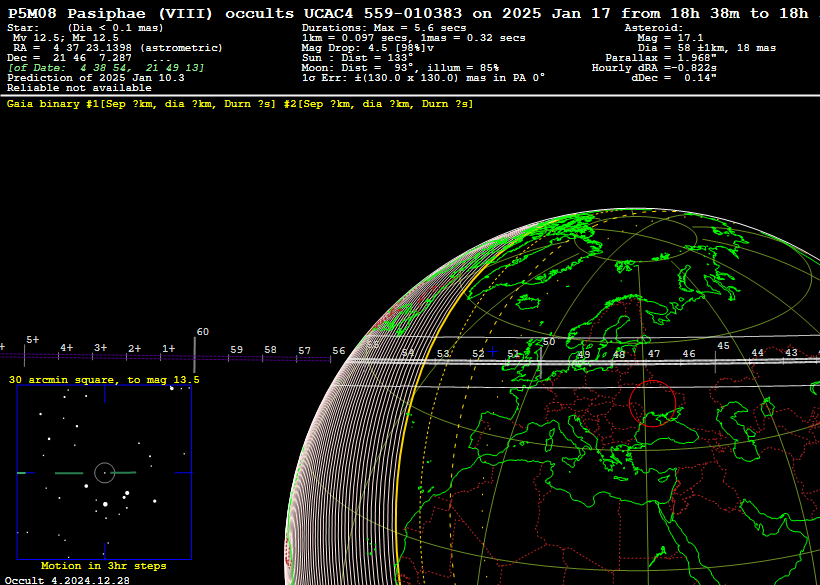
Task: Click the 'dDec = 0.14"' value
Action: 674,78
